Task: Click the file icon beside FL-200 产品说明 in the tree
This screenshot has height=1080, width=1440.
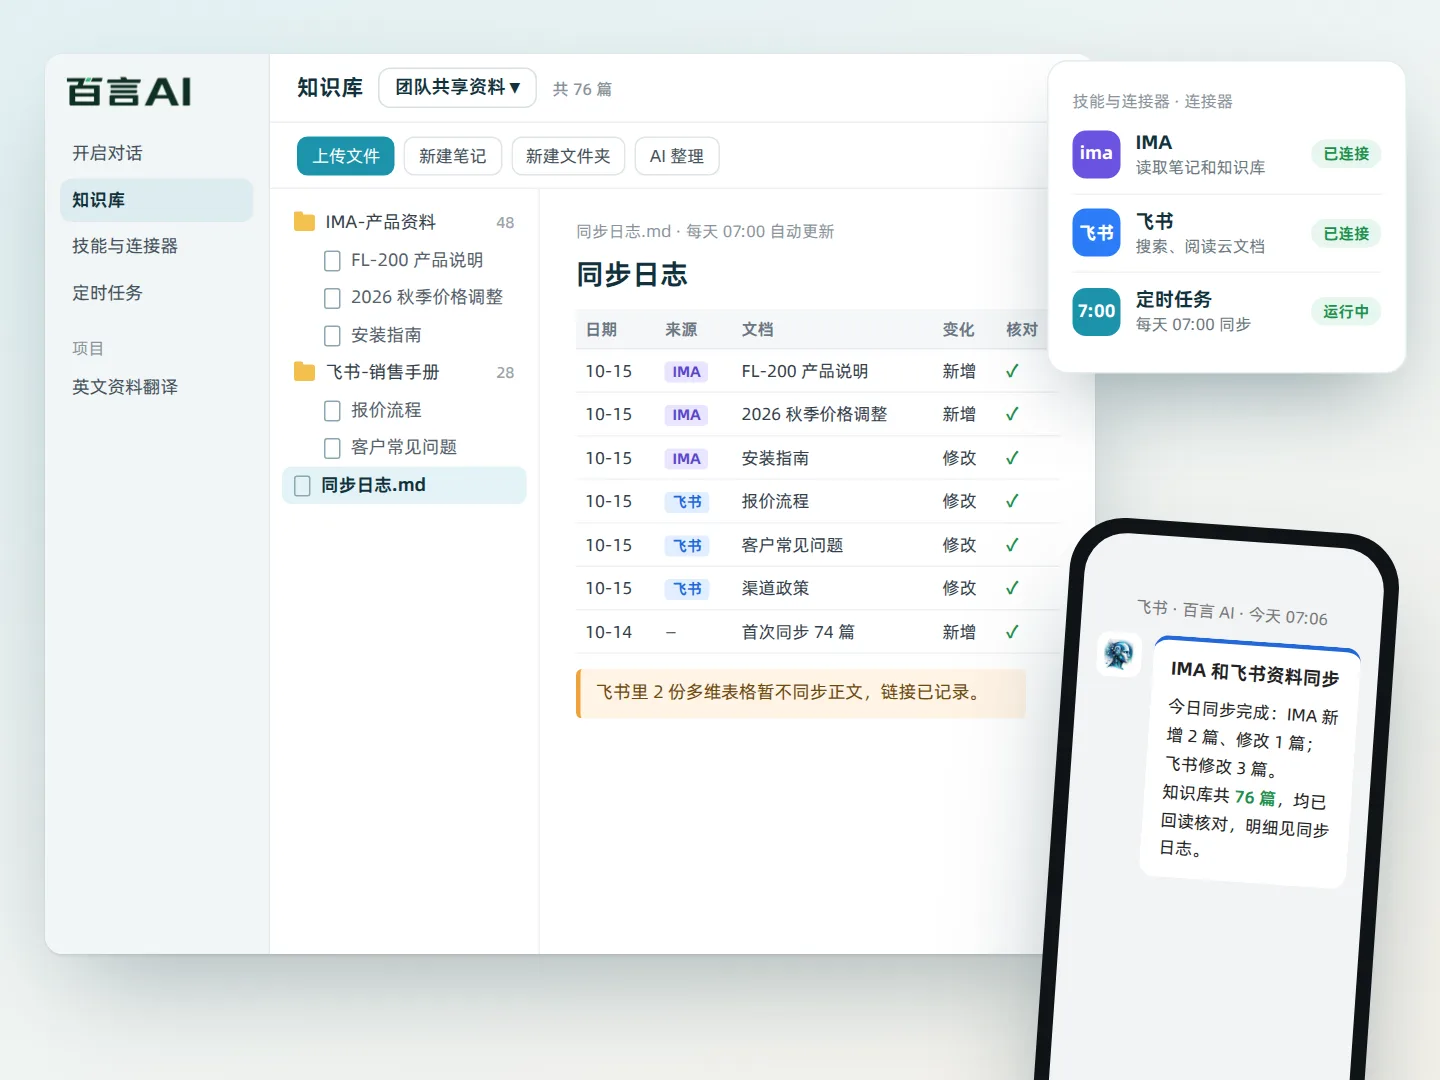Action: tap(332, 261)
